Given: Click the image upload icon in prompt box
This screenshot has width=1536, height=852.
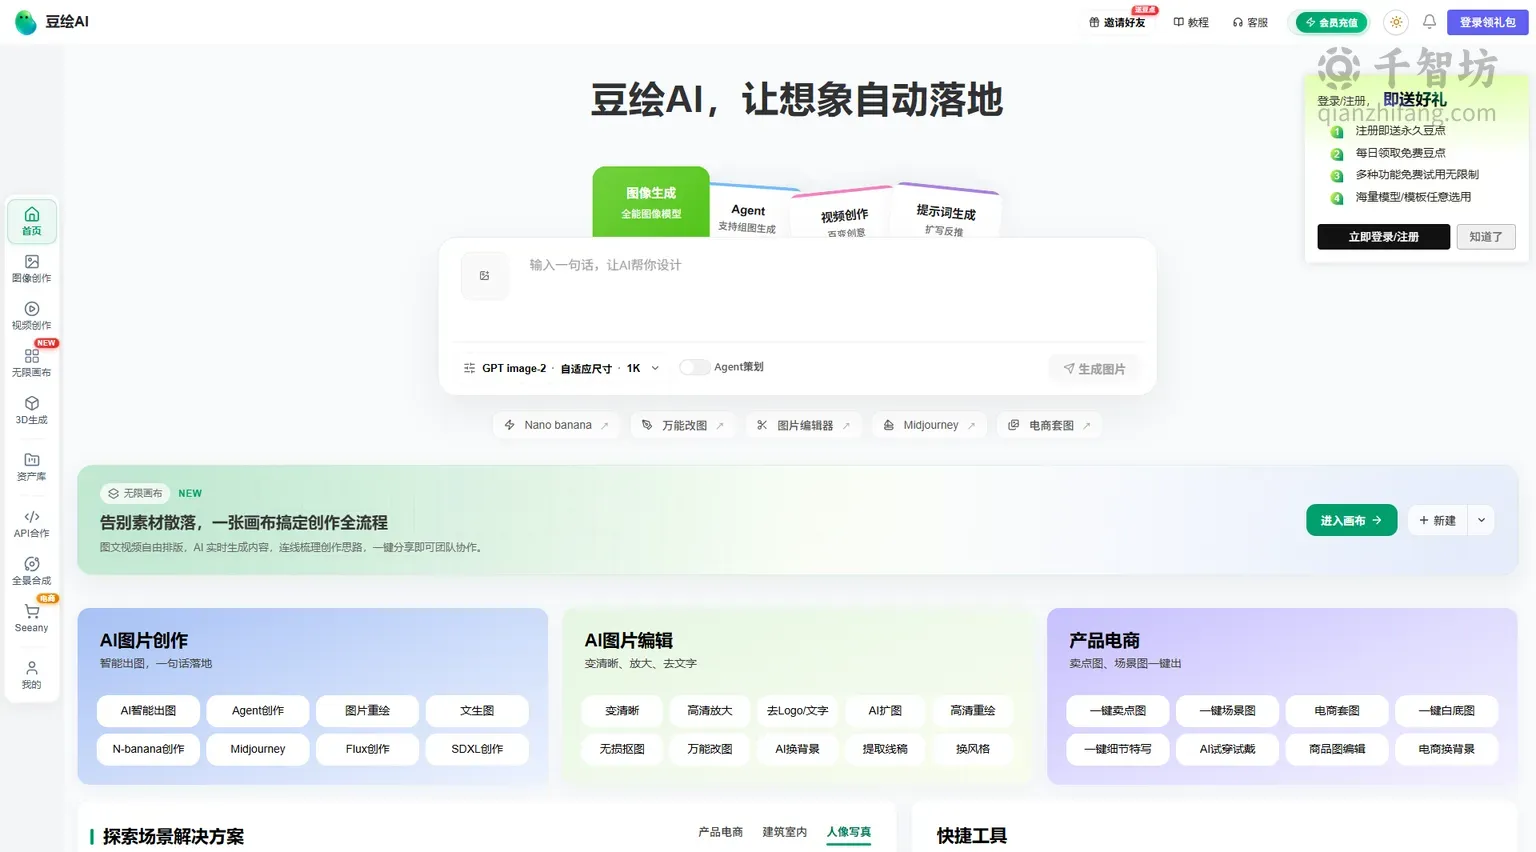Looking at the screenshot, I should 485,275.
